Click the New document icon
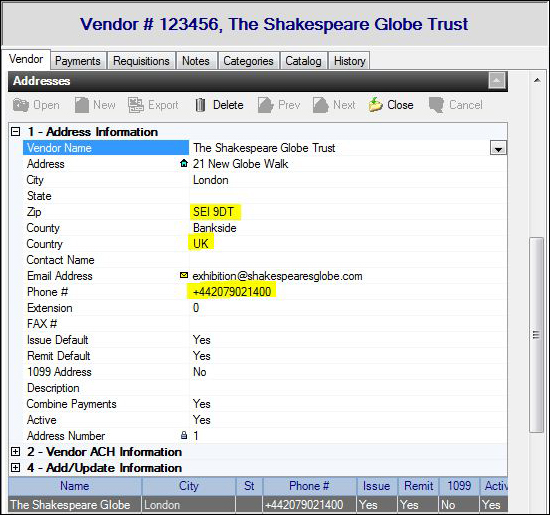550x515 pixels. [82, 105]
